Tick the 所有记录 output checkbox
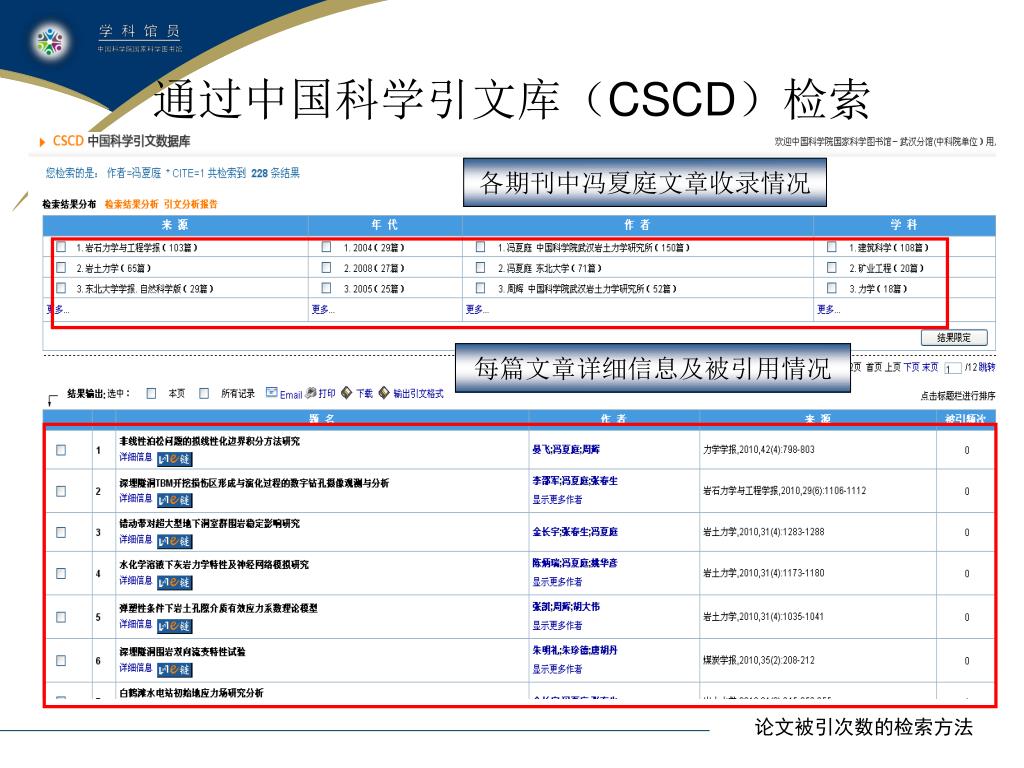 tap(204, 393)
